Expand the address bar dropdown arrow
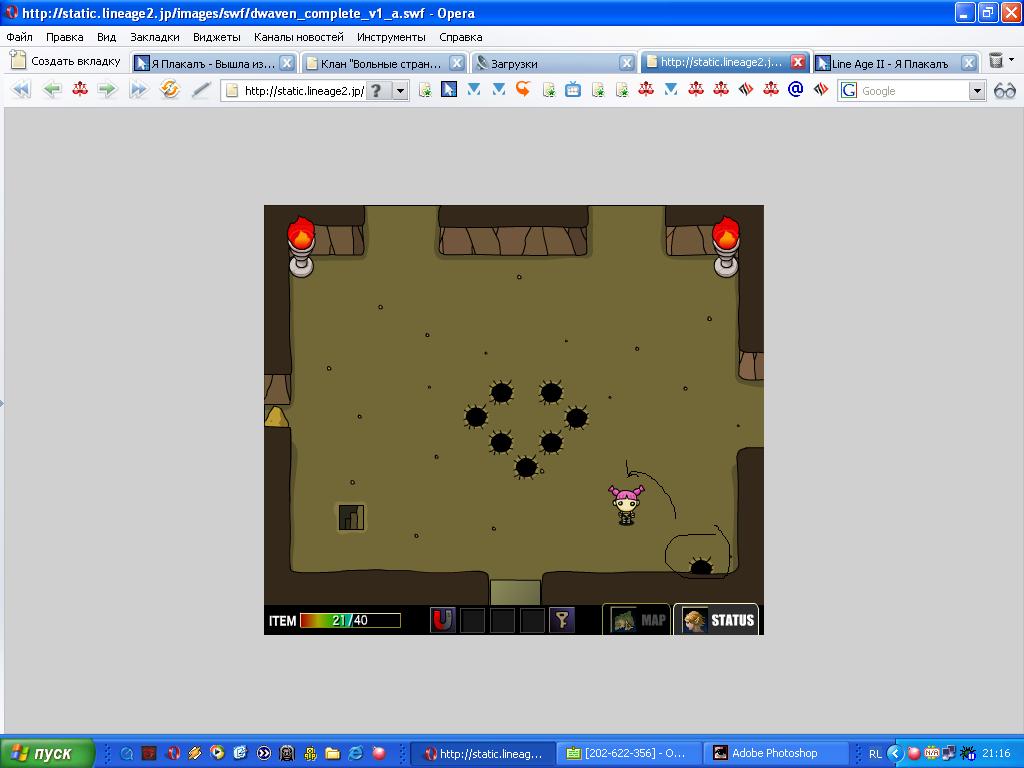 [x=400, y=91]
